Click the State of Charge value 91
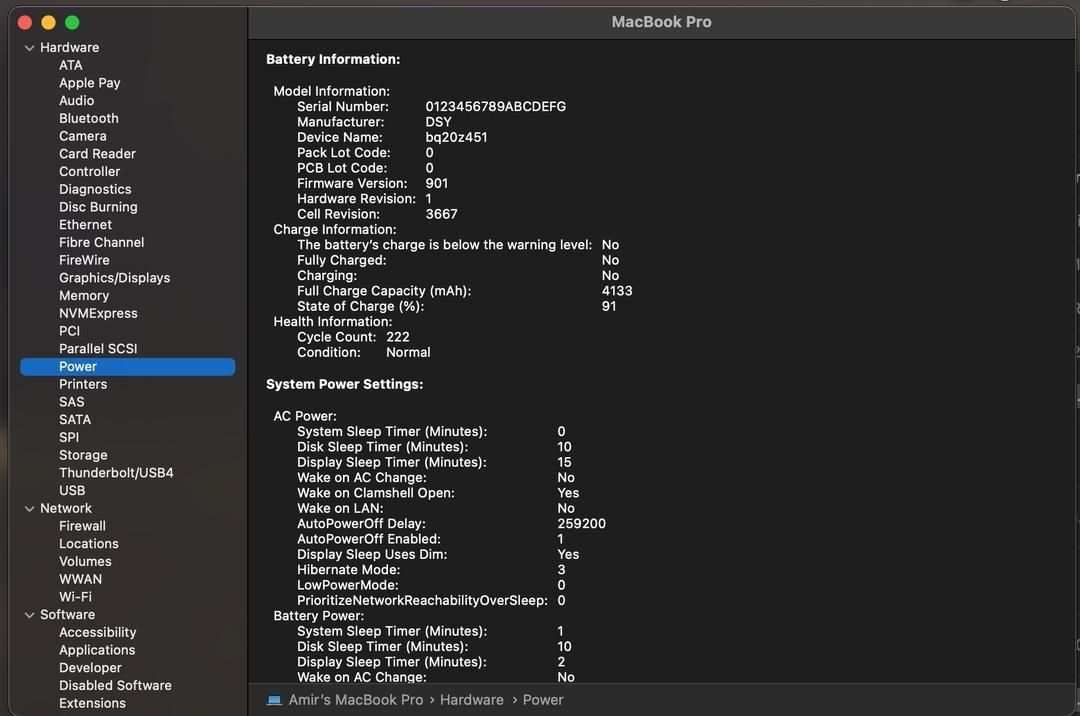Viewport: 1080px width, 716px height. coord(609,306)
